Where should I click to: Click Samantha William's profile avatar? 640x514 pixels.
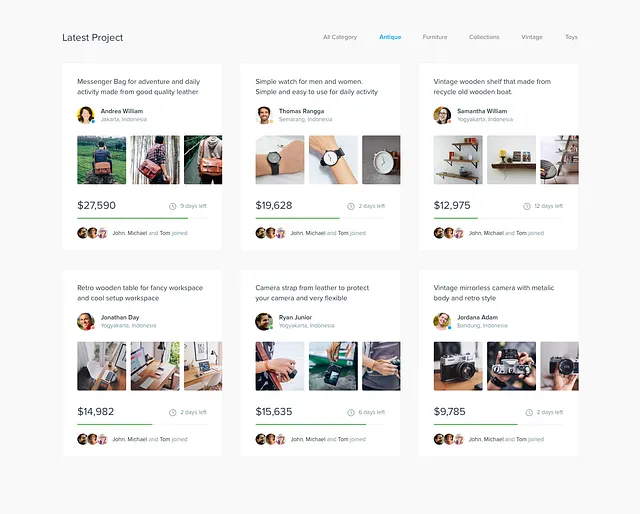point(442,115)
